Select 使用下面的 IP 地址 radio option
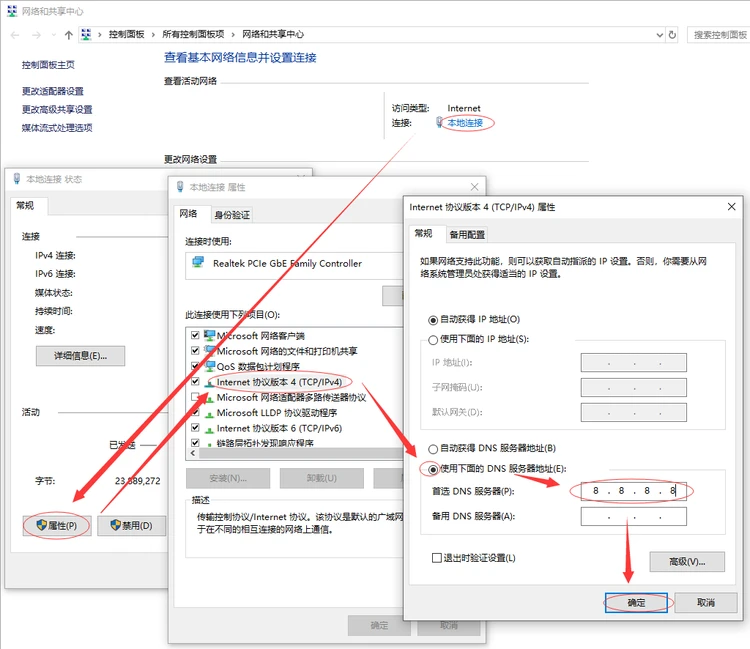The height and width of the screenshot is (649, 750). coord(433,340)
